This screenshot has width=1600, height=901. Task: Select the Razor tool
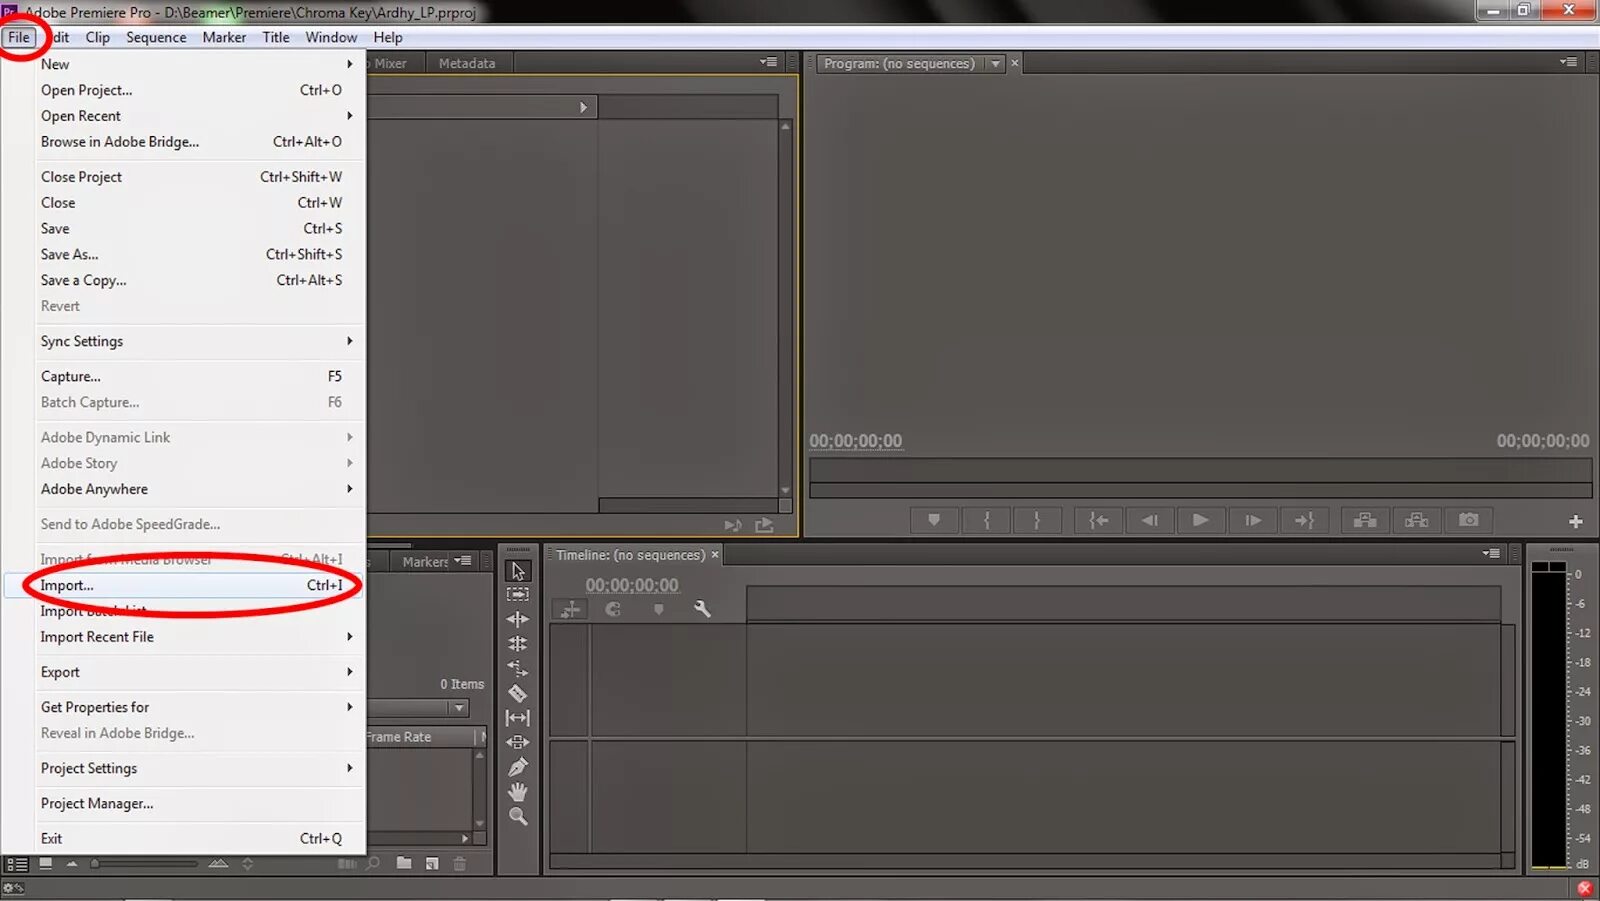[518, 693]
